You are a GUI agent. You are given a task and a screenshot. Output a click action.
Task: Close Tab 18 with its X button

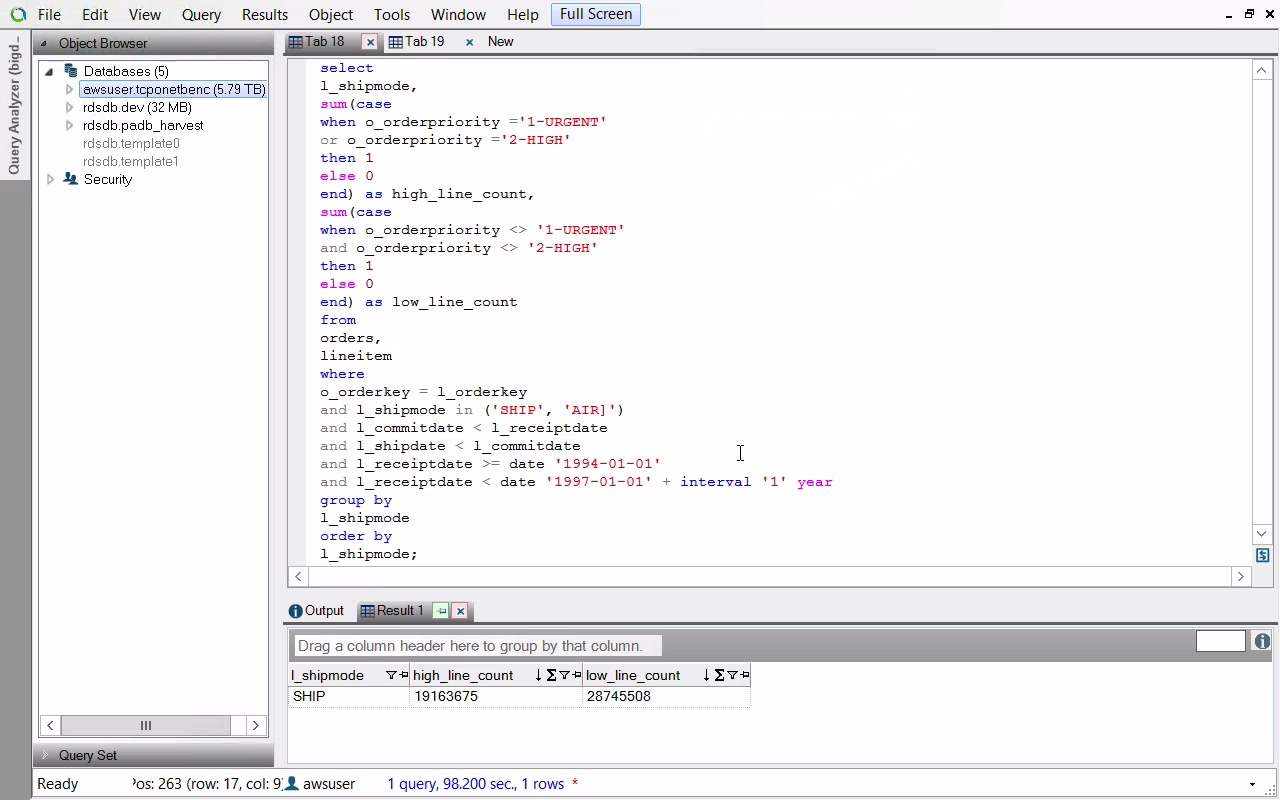coord(370,42)
